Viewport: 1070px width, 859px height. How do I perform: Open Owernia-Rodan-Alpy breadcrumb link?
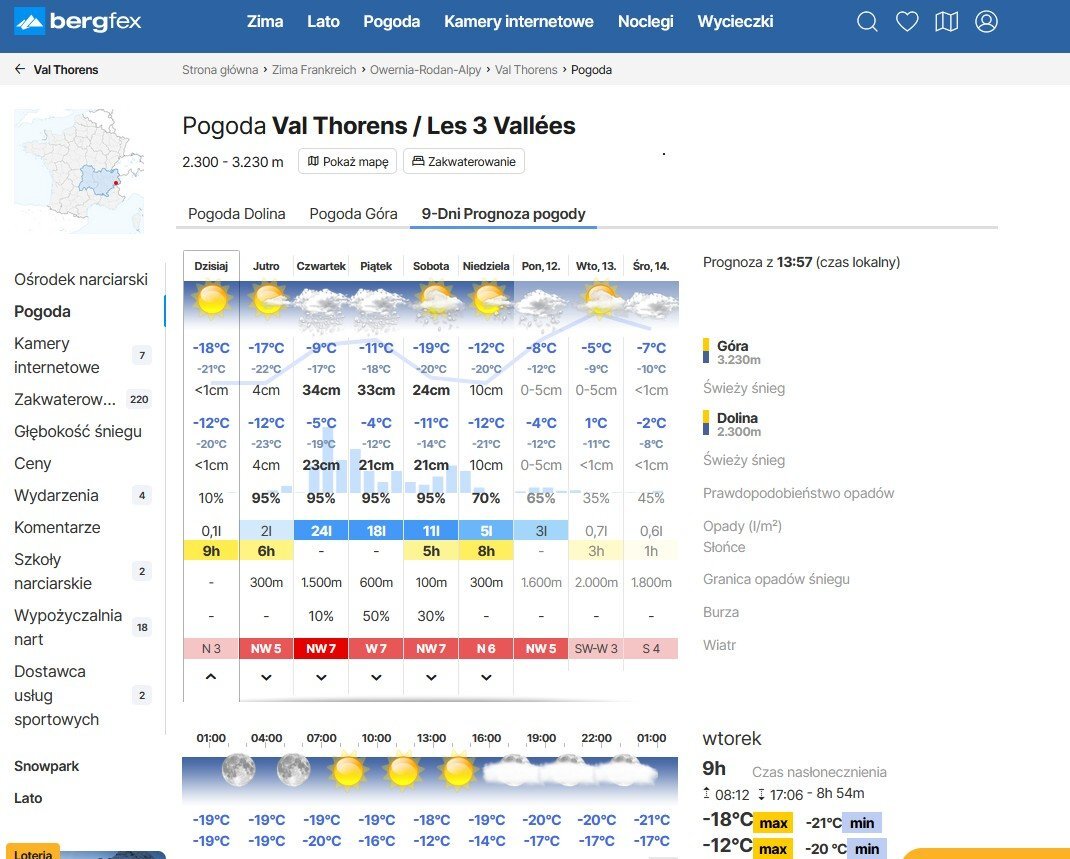[x=425, y=70]
